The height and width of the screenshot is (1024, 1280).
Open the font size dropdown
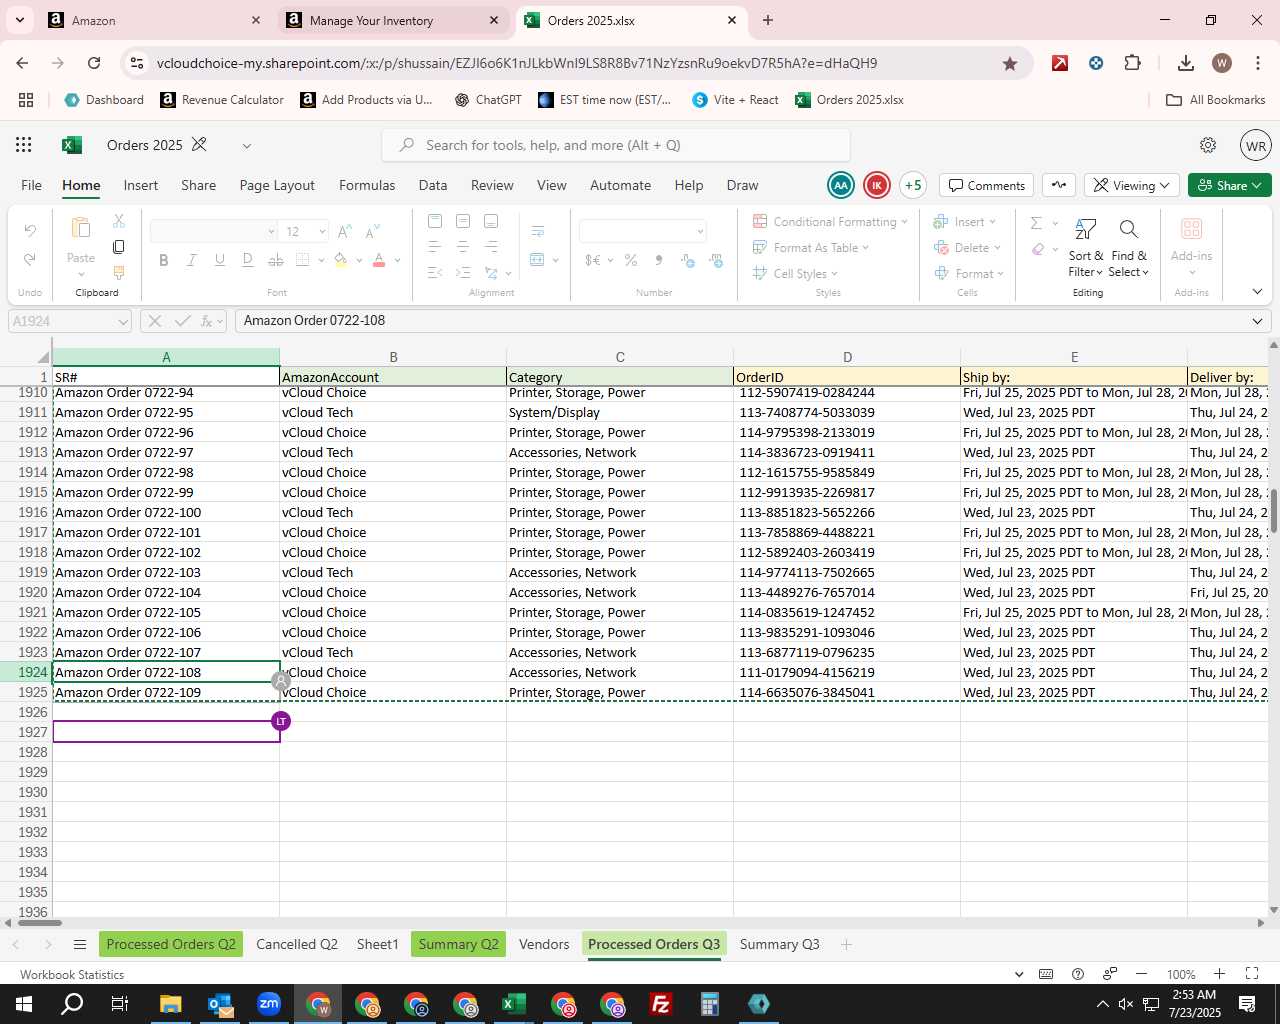tap(322, 231)
